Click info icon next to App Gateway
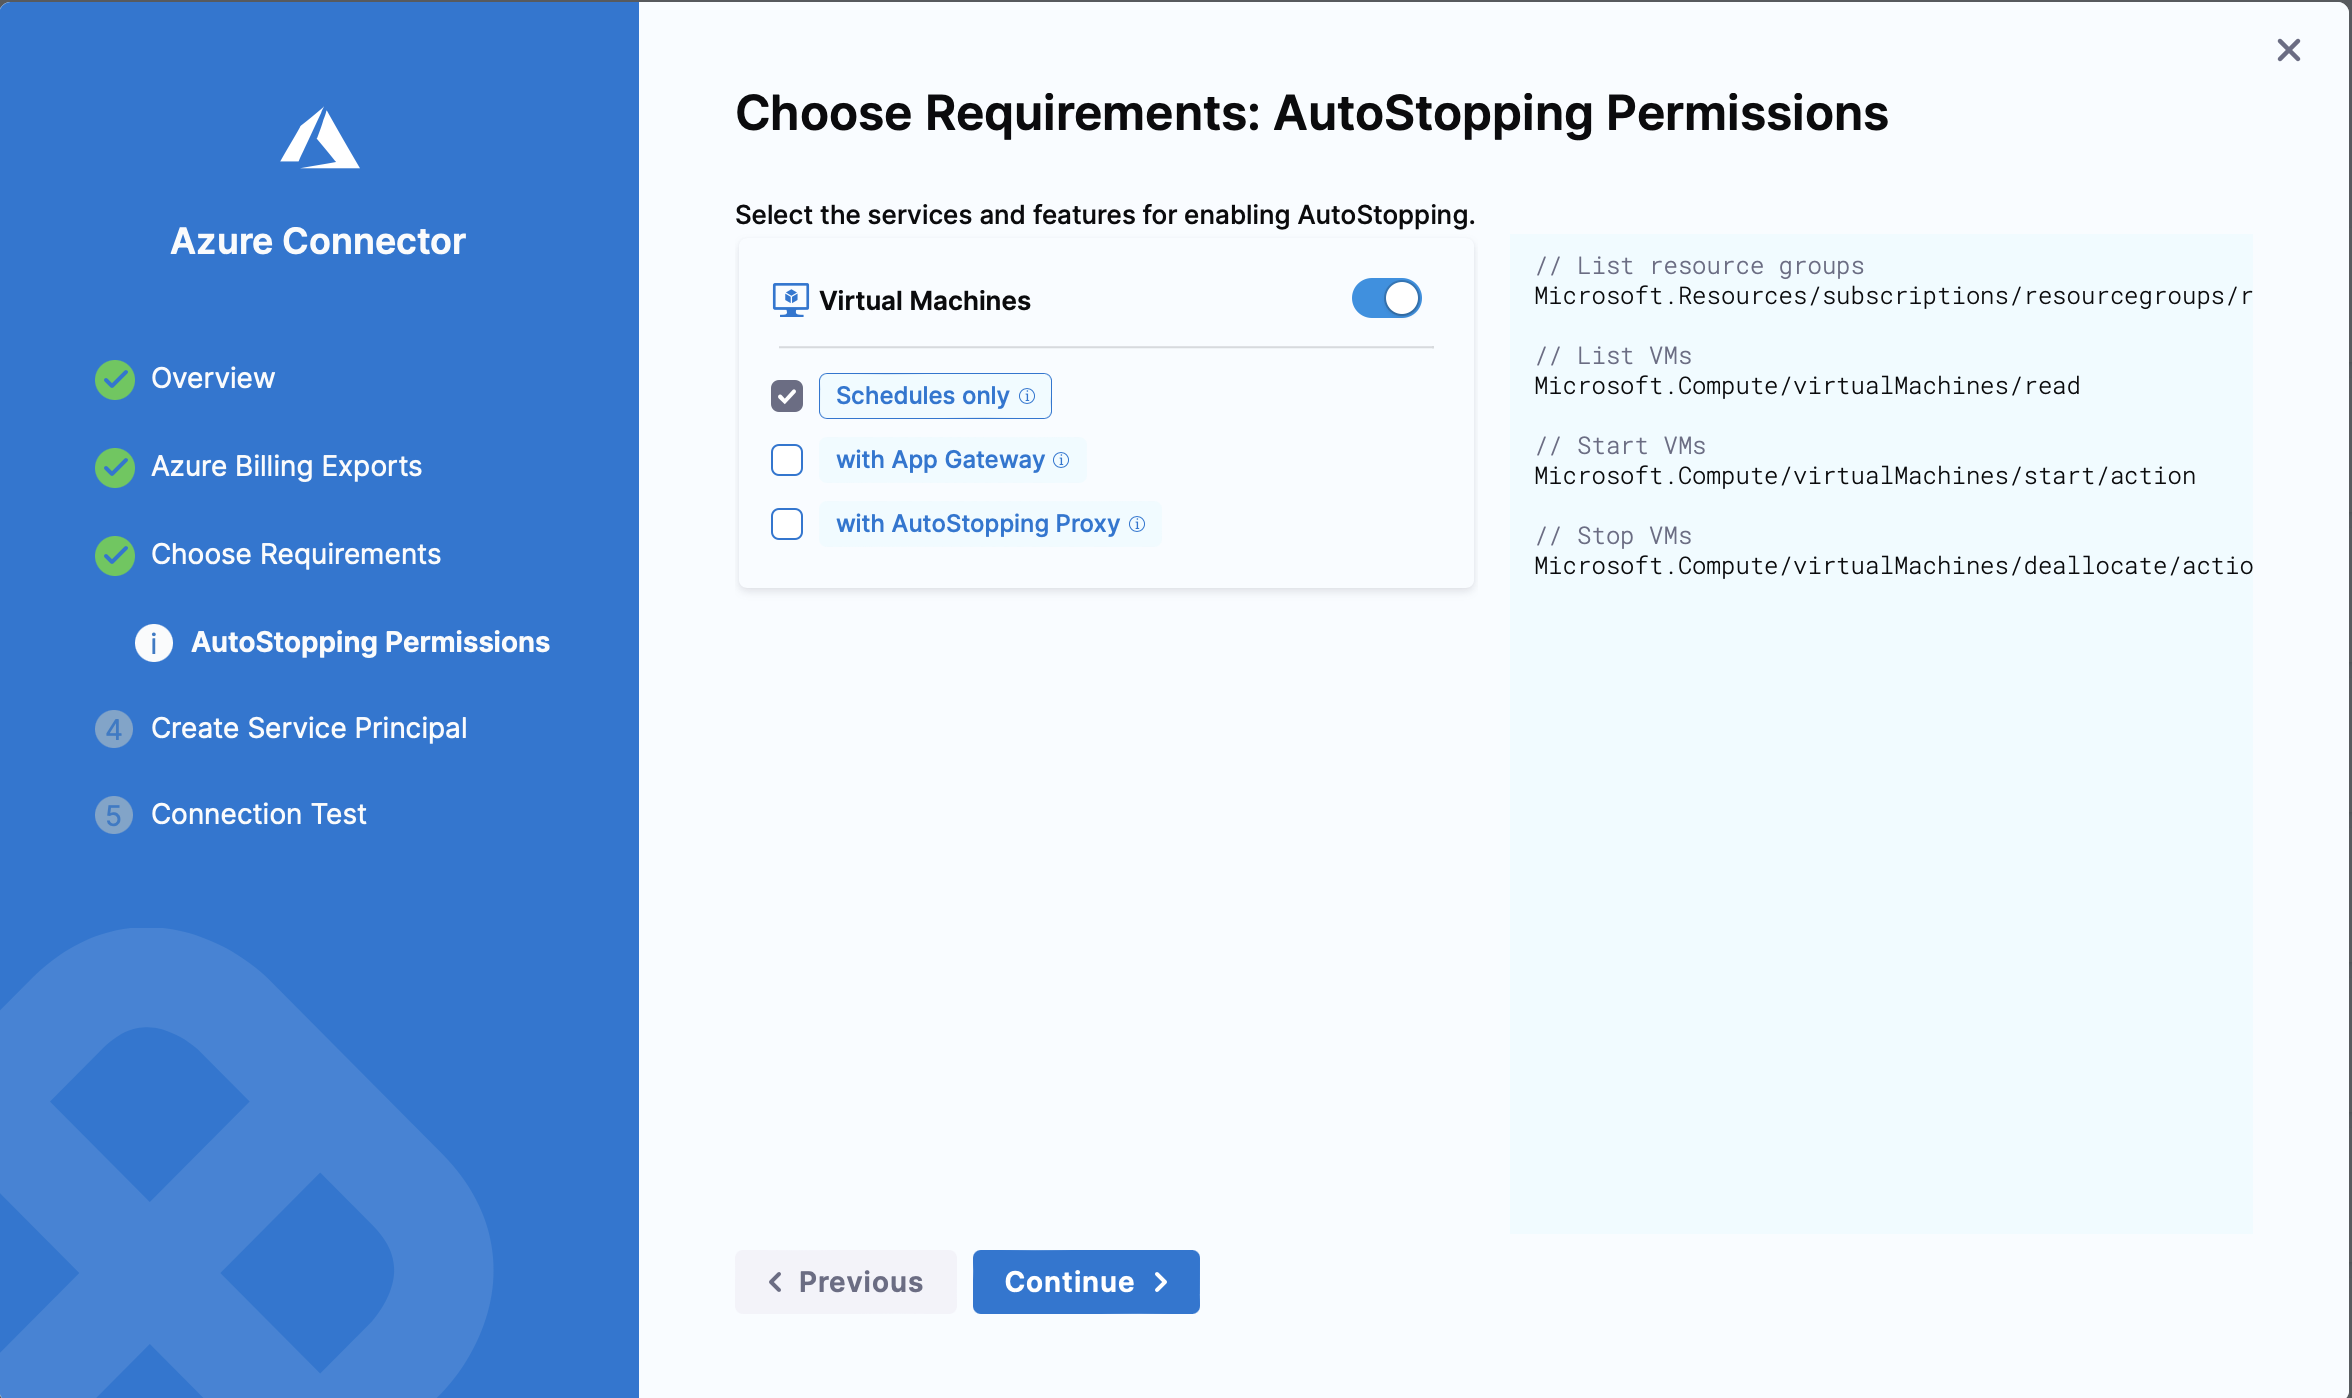The height and width of the screenshot is (1398, 2352). pos(1062,460)
